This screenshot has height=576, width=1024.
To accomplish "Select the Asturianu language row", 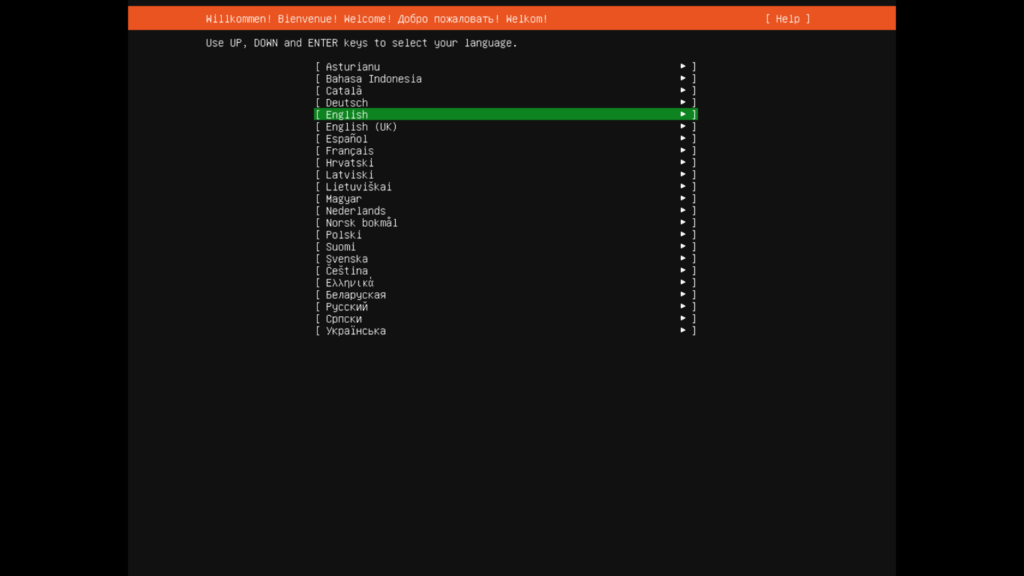I will click(x=505, y=67).
